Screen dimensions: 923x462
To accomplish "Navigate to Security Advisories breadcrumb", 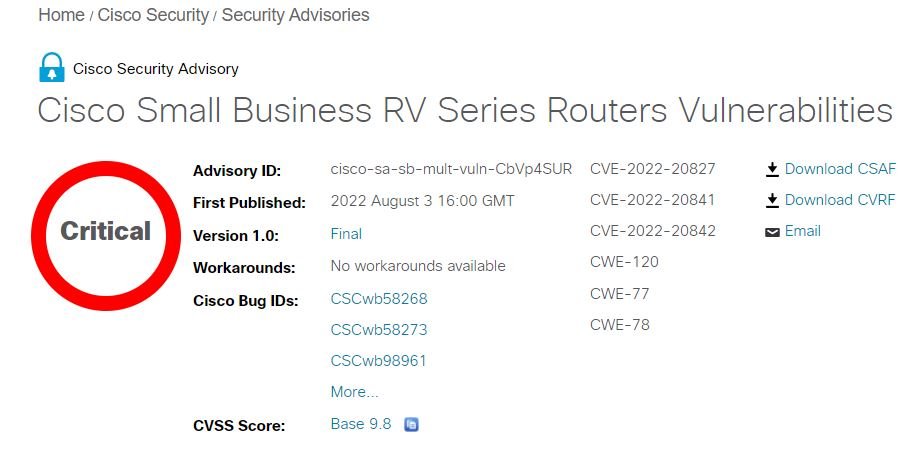I will 295,15.
